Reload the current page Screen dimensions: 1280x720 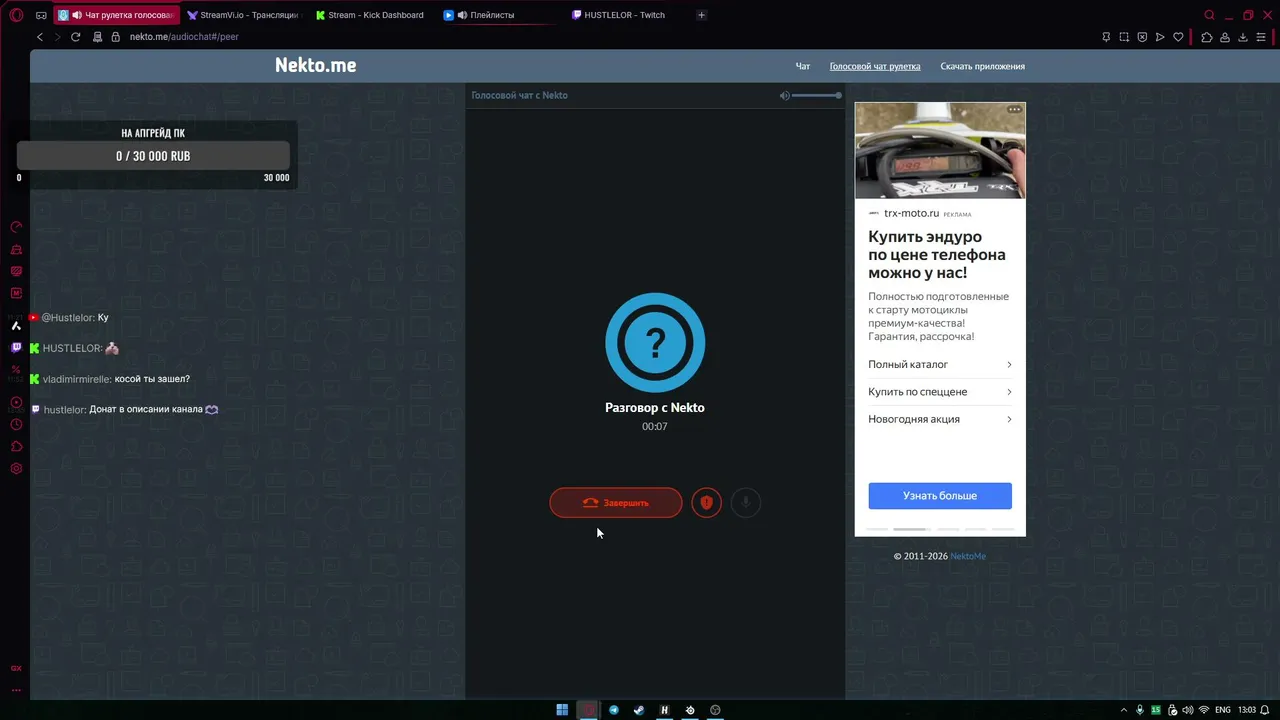pos(75,37)
